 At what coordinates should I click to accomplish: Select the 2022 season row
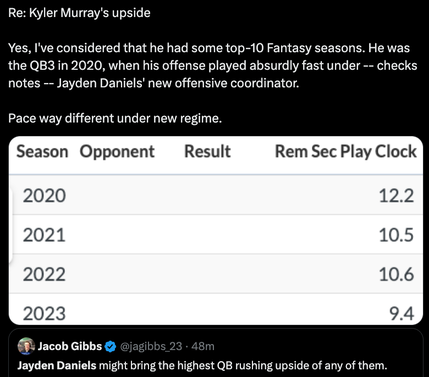216,274
